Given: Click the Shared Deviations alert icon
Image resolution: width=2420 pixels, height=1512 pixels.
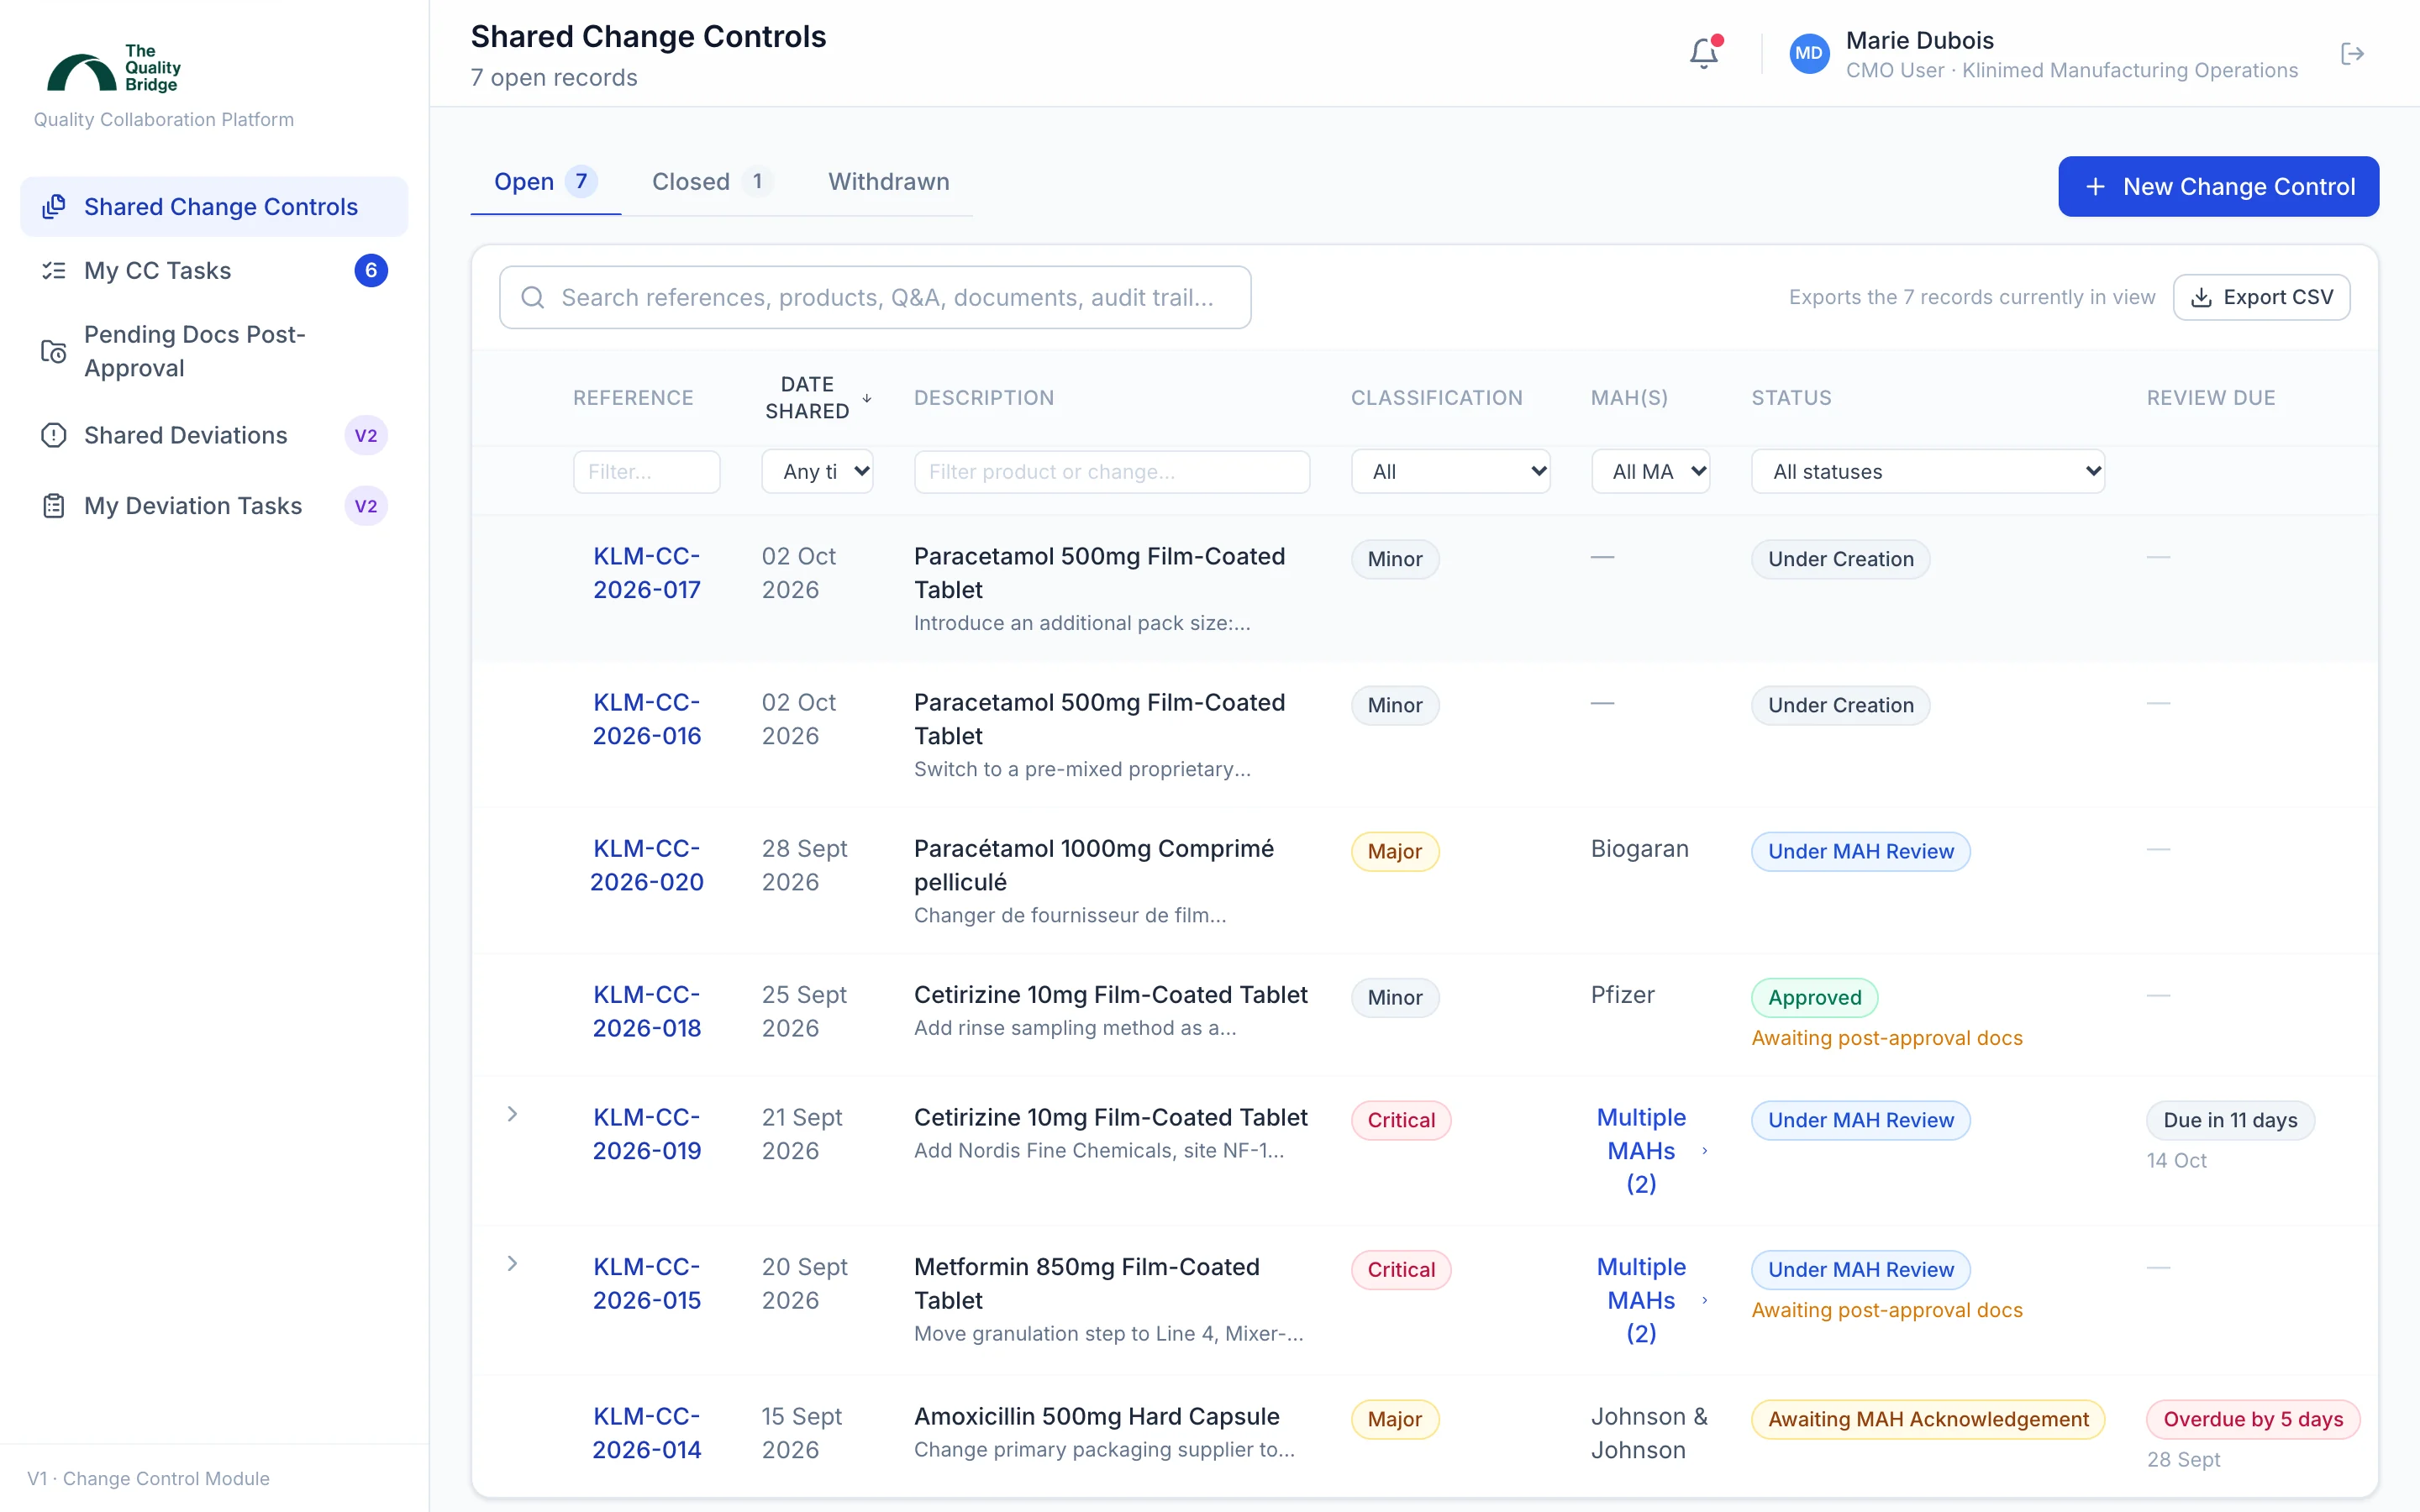Looking at the screenshot, I should (54, 435).
